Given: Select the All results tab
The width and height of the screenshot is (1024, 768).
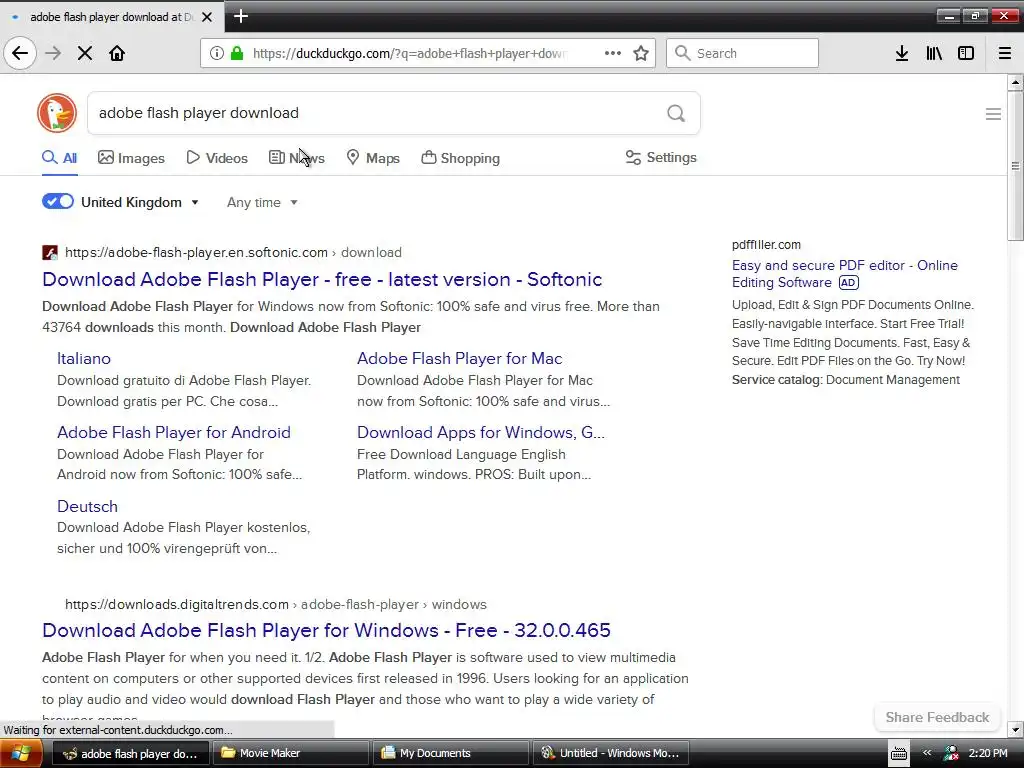Looking at the screenshot, I should [59, 157].
